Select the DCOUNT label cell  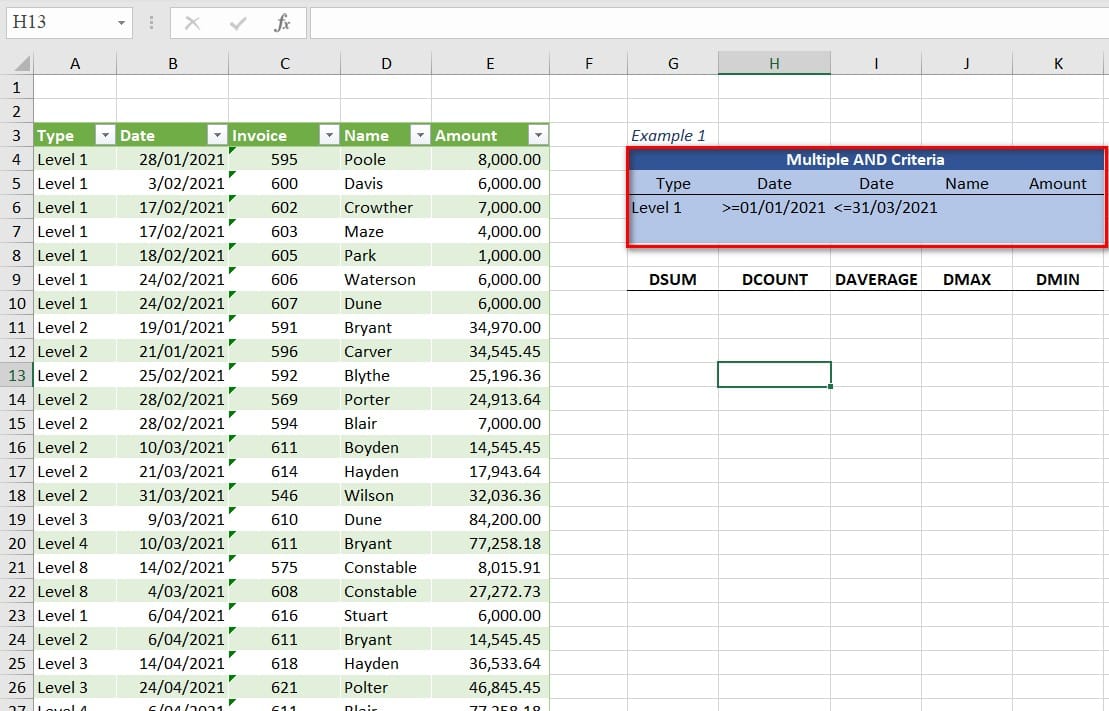(774, 279)
